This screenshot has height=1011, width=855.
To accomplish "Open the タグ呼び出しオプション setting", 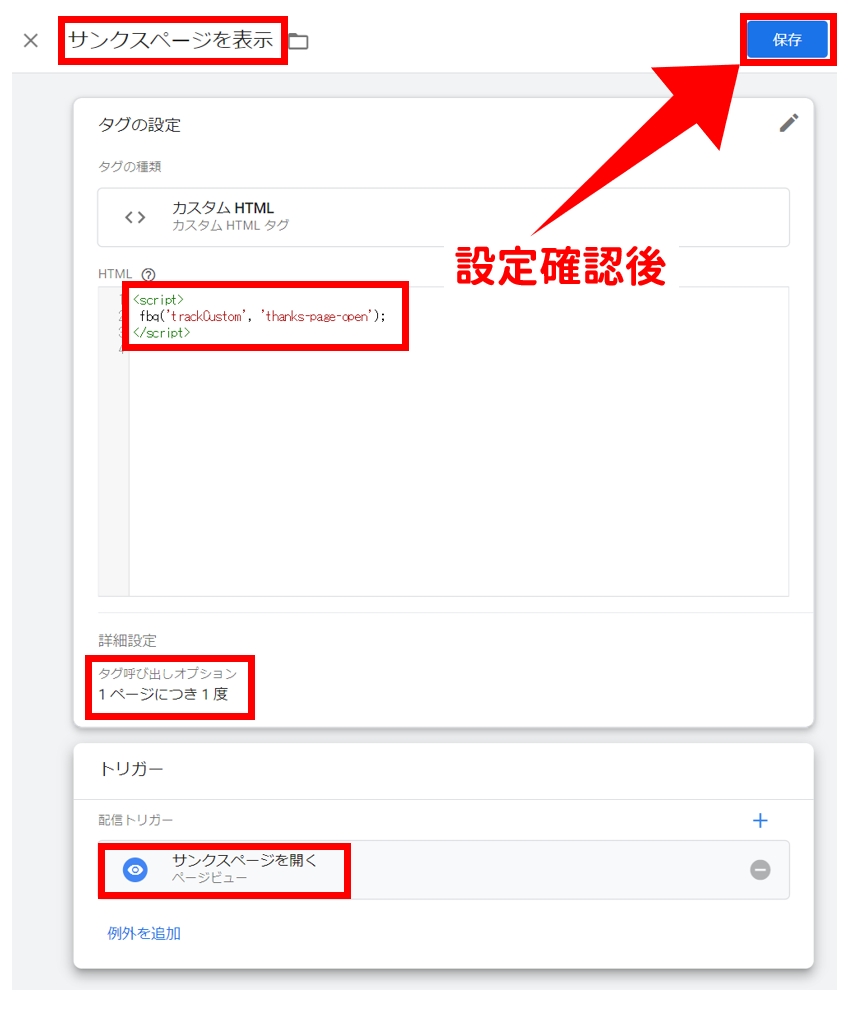I will point(168,685).
